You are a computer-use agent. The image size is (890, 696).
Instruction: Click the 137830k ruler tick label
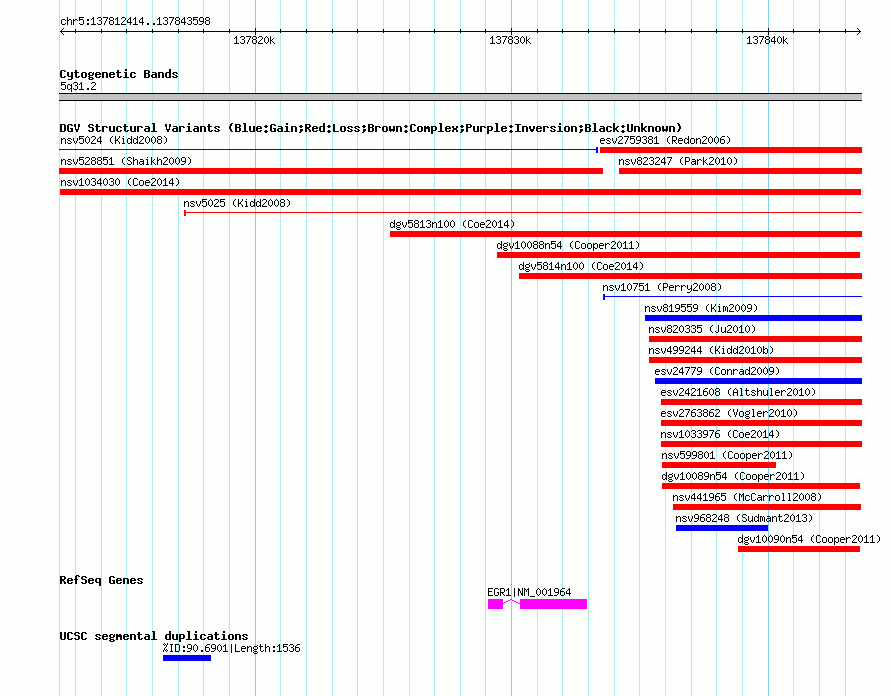pos(510,40)
